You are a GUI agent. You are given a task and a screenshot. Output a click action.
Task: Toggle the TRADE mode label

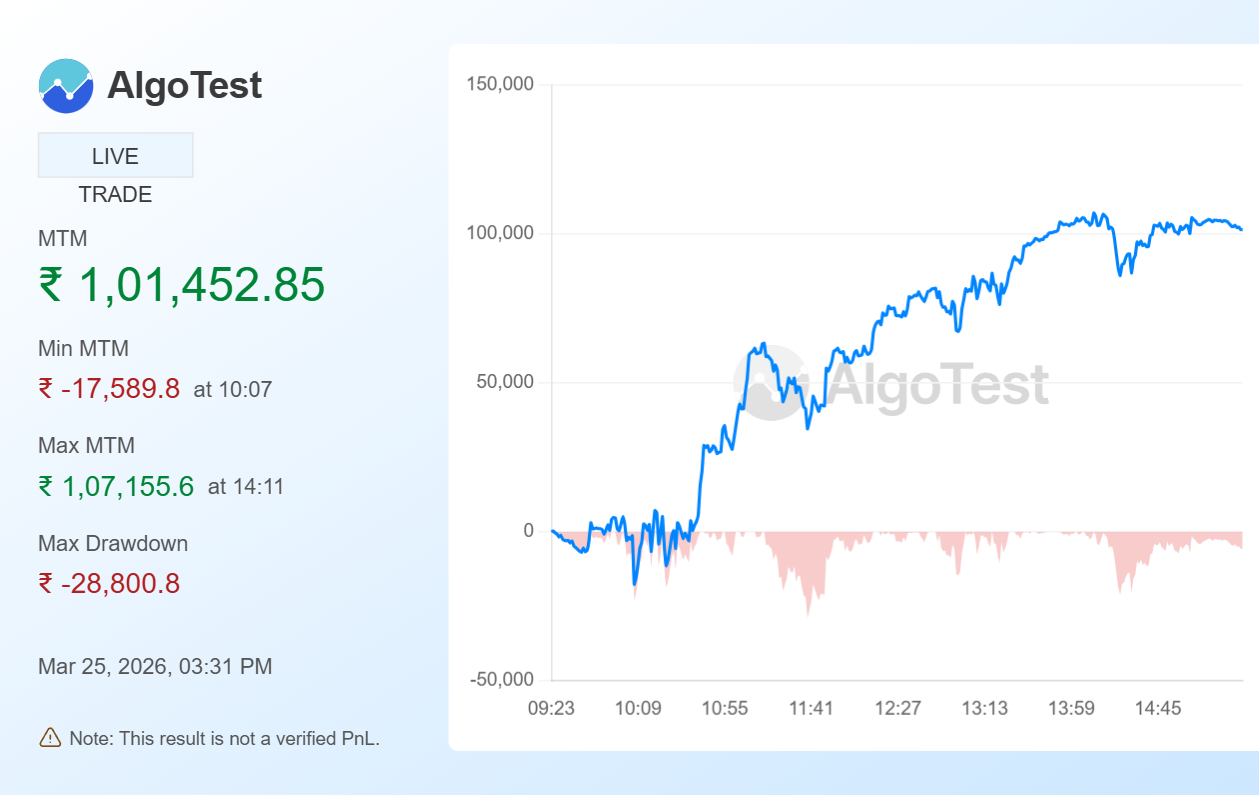click(x=115, y=194)
